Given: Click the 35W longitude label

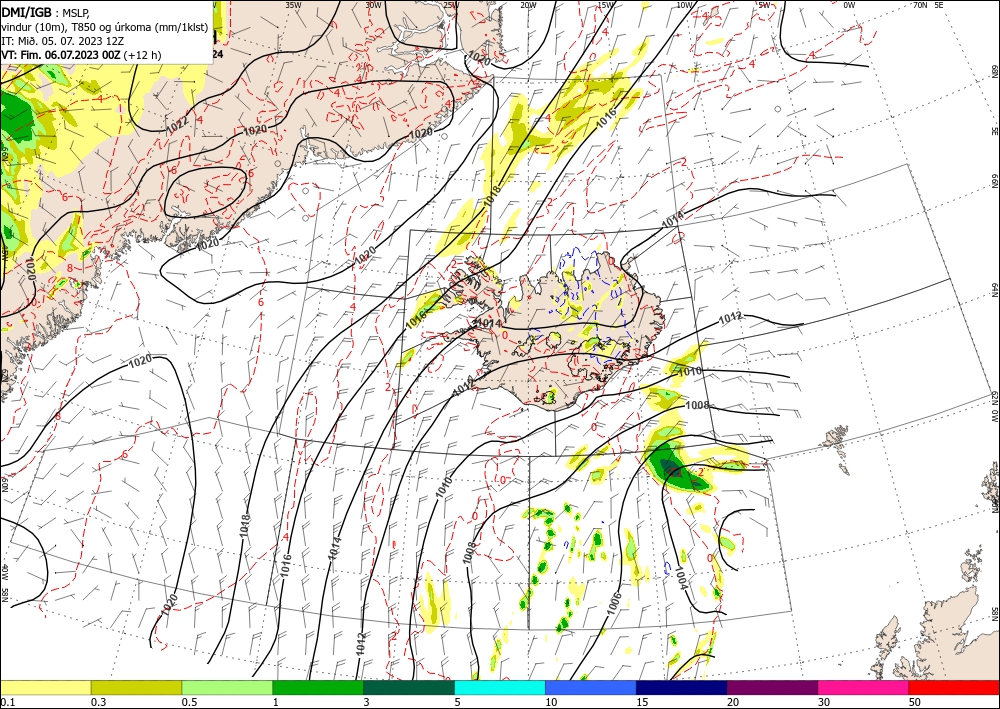Looking at the screenshot, I should click(x=293, y=5).
